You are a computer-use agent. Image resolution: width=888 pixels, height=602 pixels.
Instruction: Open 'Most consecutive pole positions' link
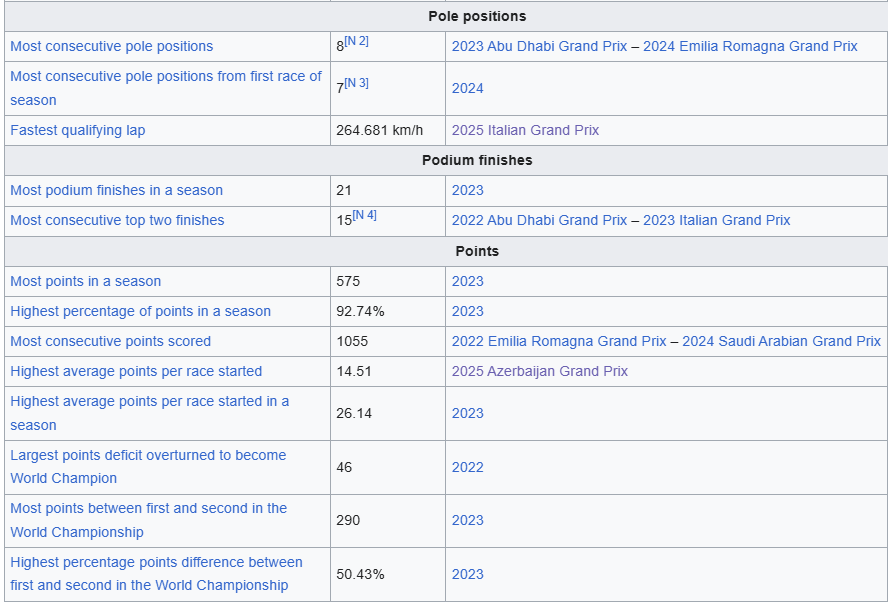(112, 46)
